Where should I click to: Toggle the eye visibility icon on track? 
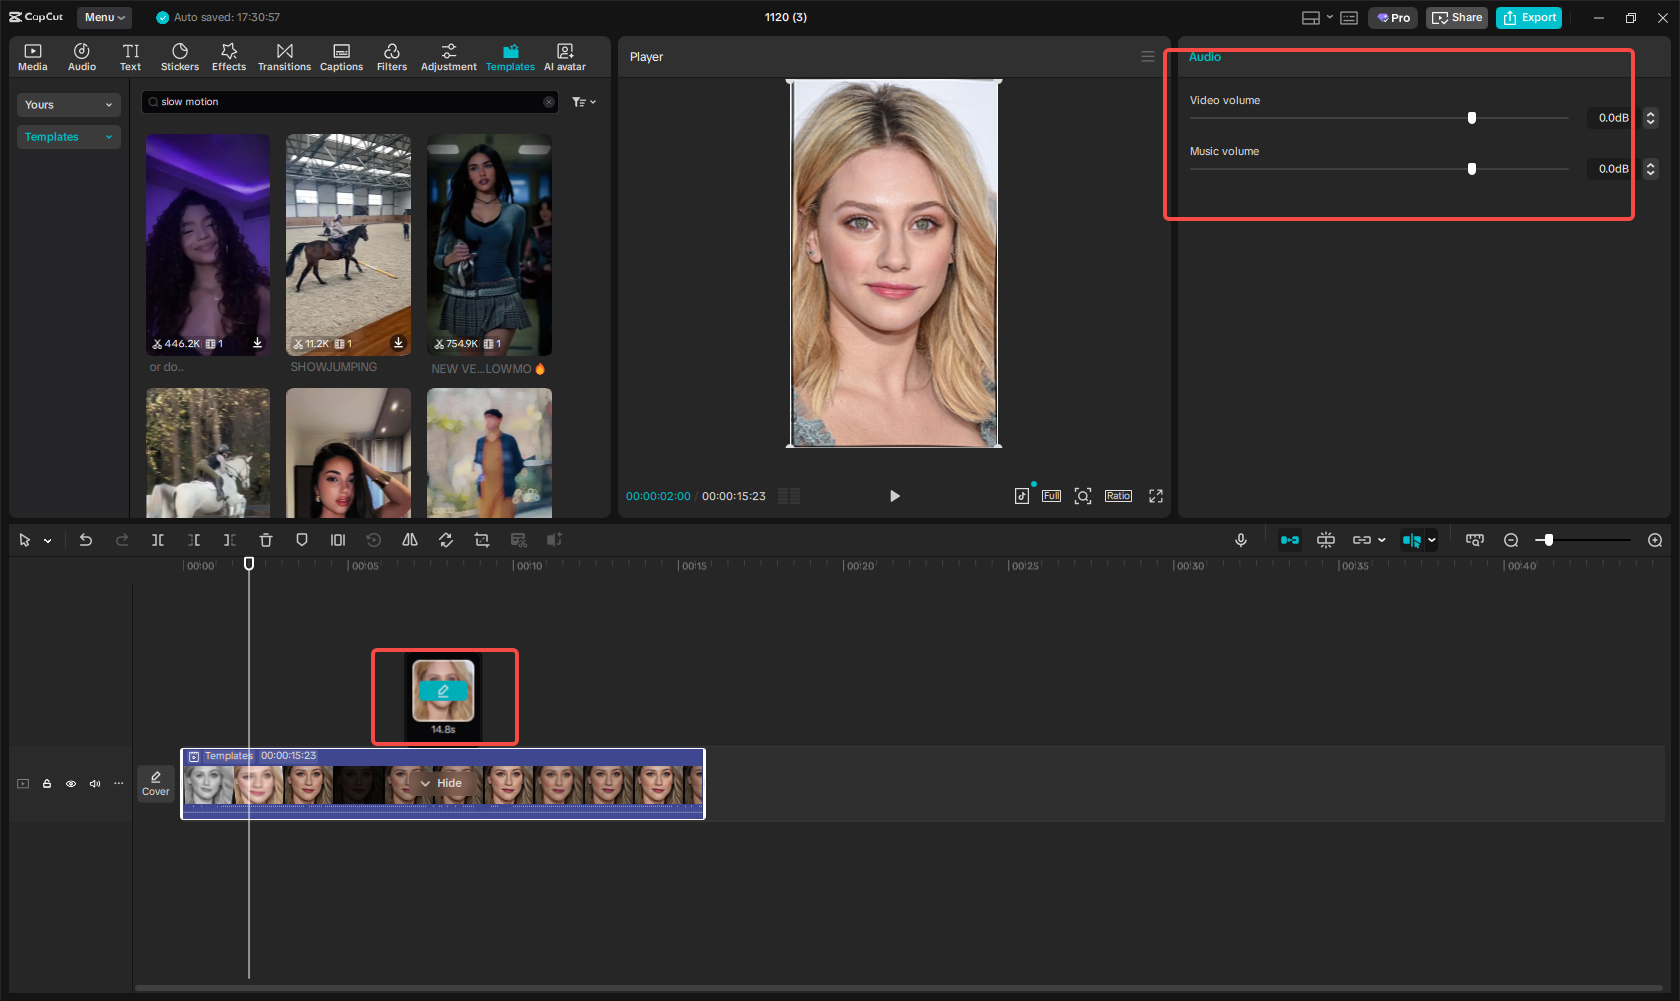(x=70, y=783)
